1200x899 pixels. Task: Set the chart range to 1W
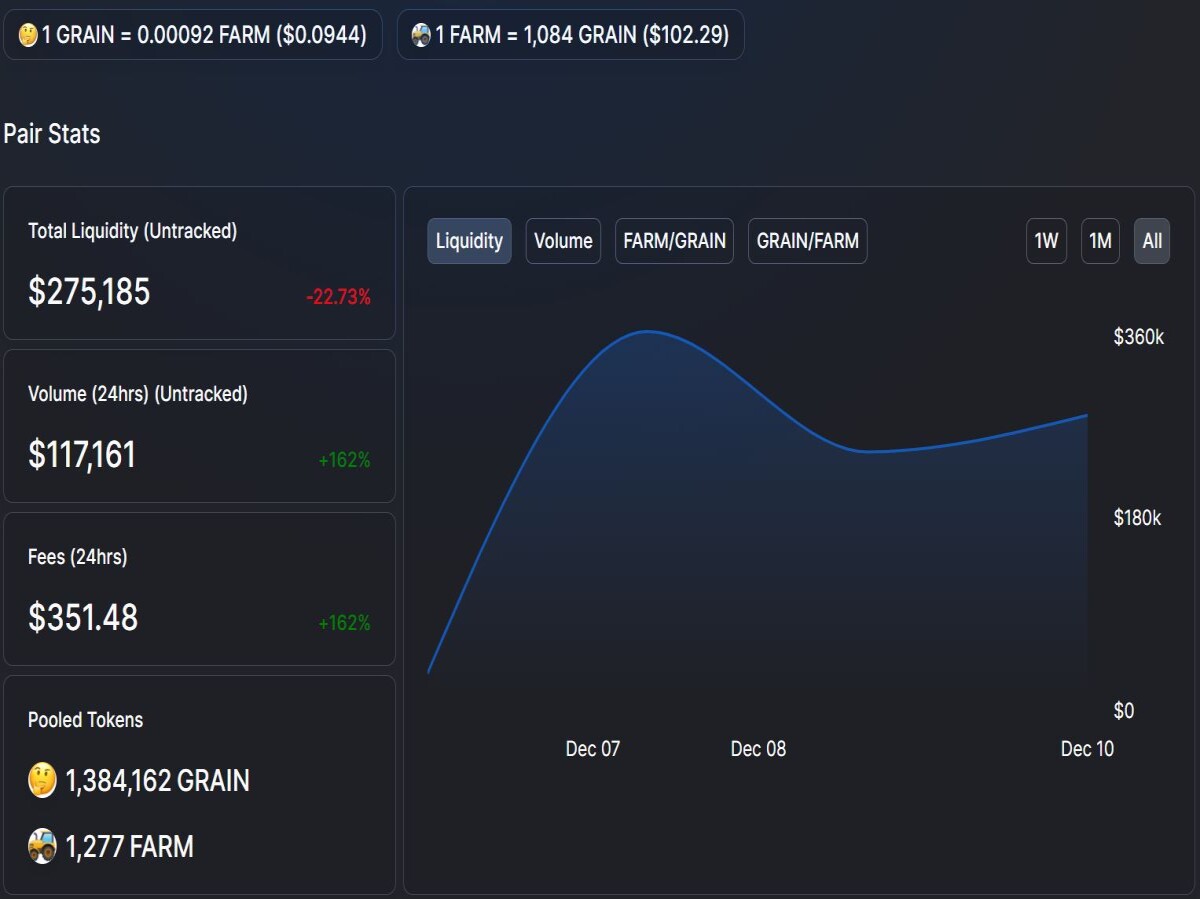(1046, 241)
